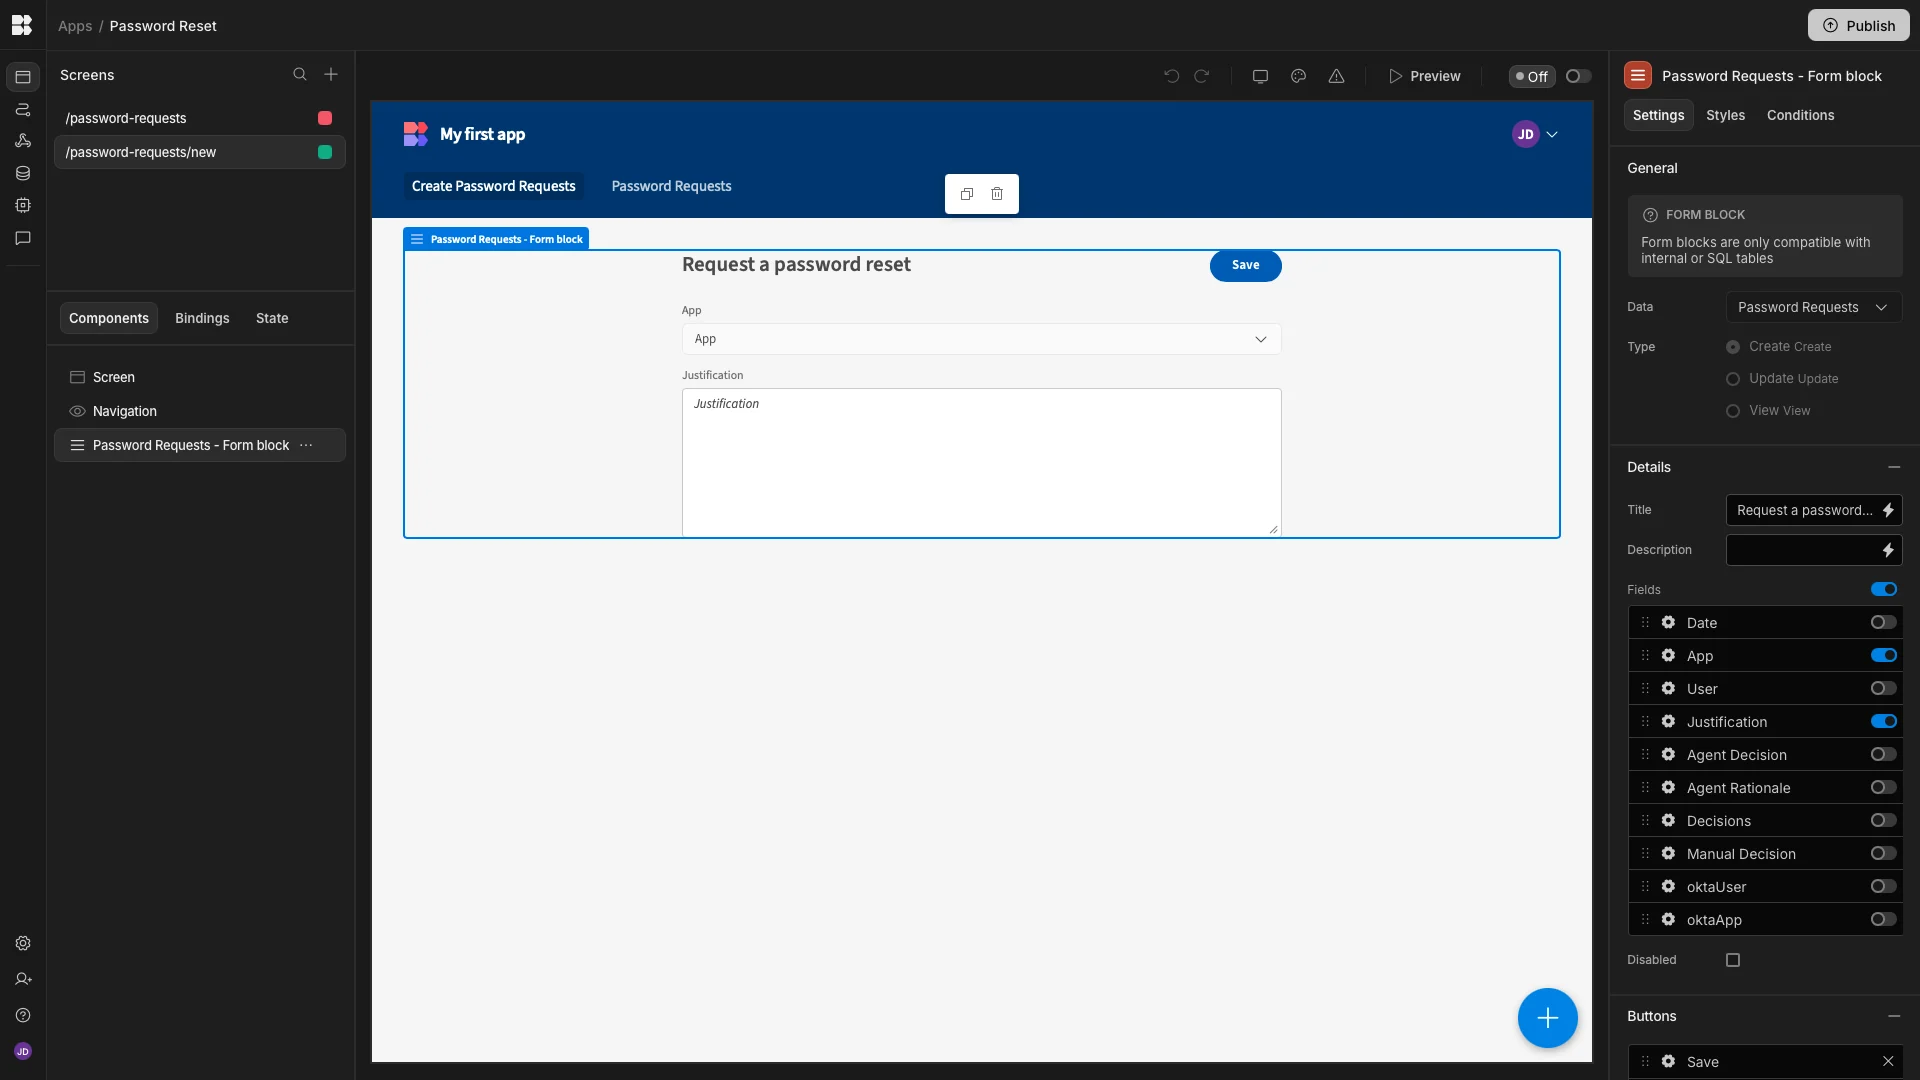Screen dimensions: 1920x1080
Task: Click the undo arrow in the toolbar
Action: point(1171,76)
